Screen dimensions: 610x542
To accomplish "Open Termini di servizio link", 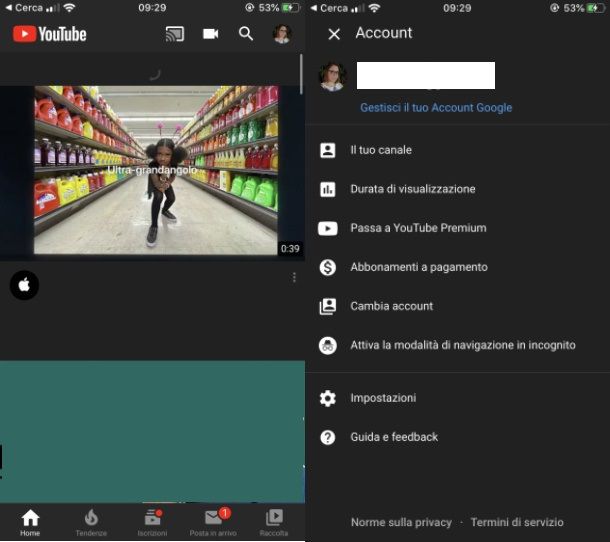I will point(517,522).
